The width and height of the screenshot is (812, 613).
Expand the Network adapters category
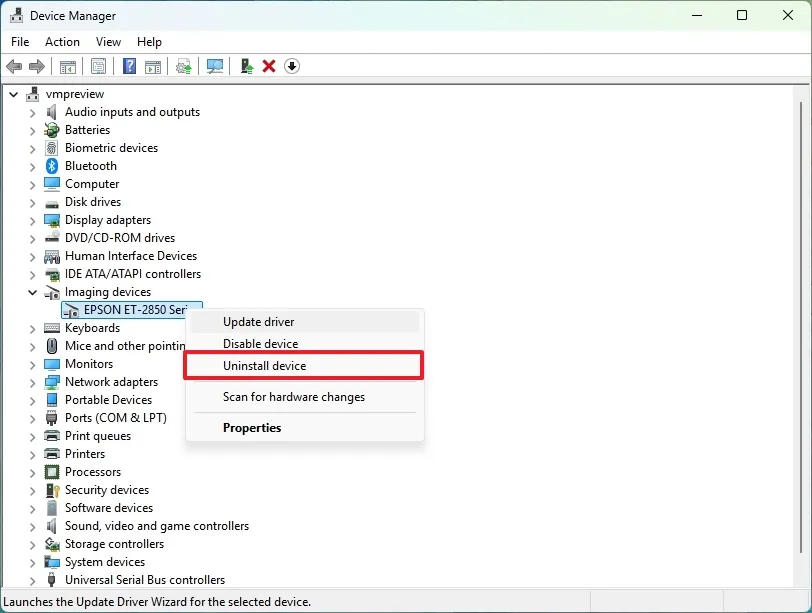pyautogui.click(x=32, y=382)
